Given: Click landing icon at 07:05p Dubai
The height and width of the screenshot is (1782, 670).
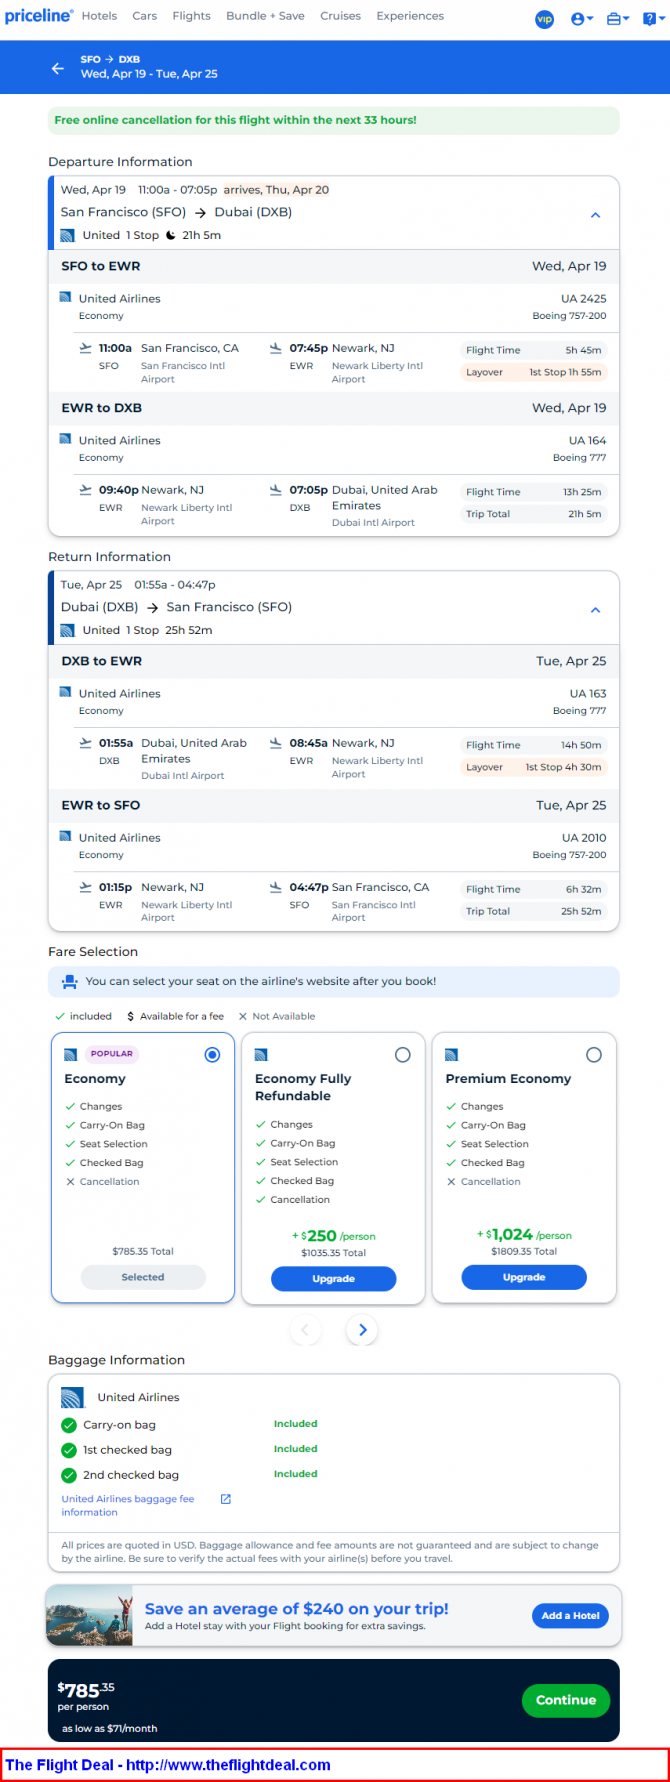Looking at the screenshot, I should 275,490.
